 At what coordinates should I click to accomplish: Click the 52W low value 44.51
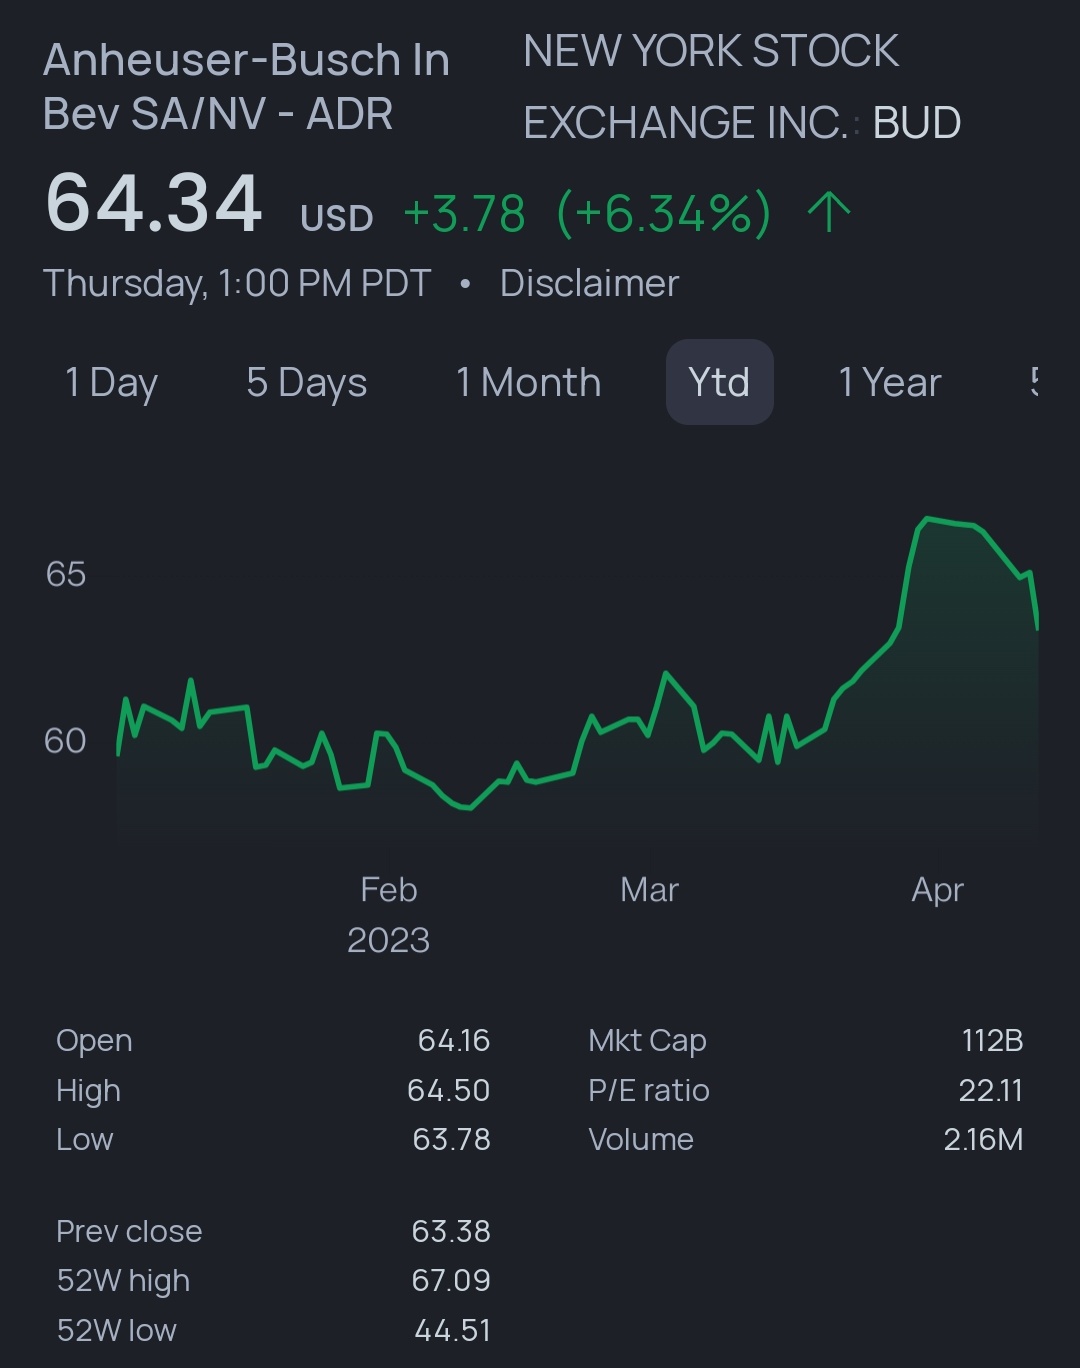[x=453, y=1330]
